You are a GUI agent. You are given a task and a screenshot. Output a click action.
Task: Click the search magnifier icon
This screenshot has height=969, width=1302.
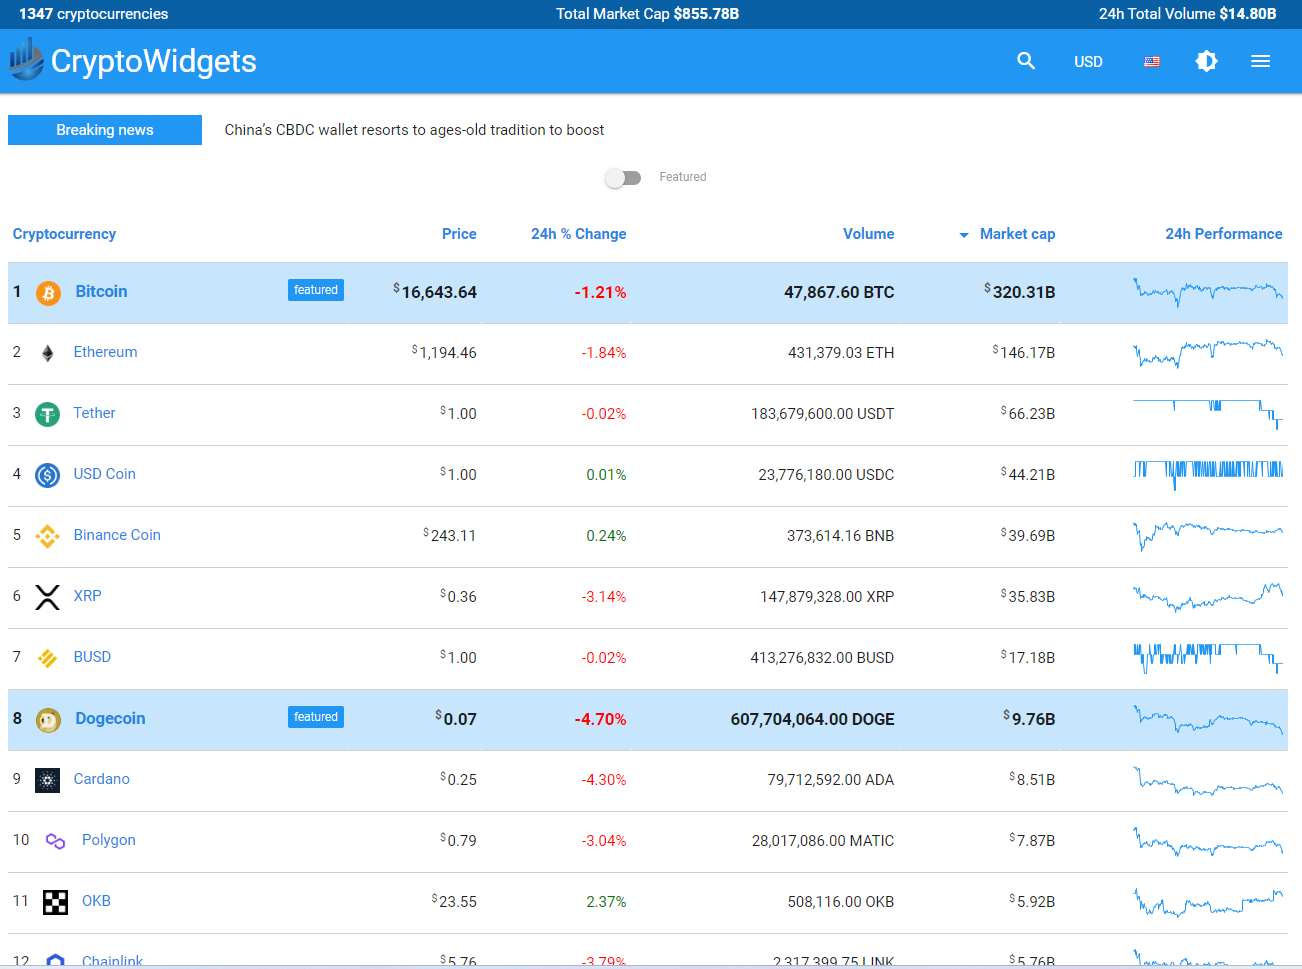point(1025,61)
